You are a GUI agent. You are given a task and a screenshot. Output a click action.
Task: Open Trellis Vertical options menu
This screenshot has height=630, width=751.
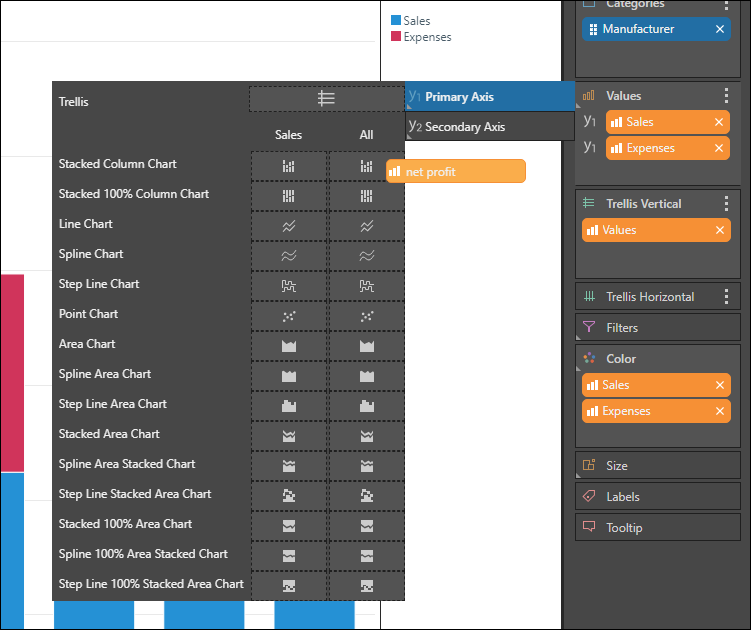[x=726, y=204]
